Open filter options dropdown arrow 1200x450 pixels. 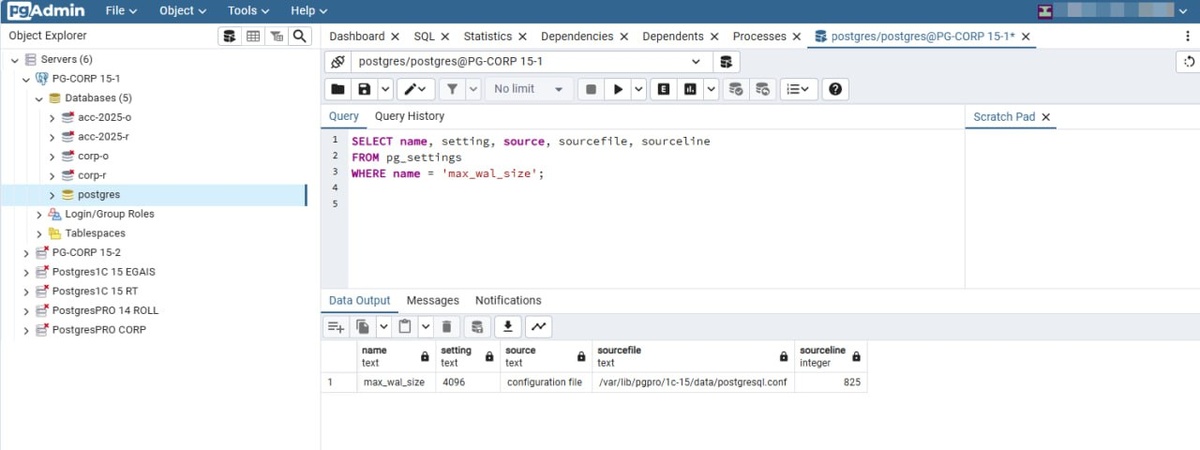pos(472,89)
